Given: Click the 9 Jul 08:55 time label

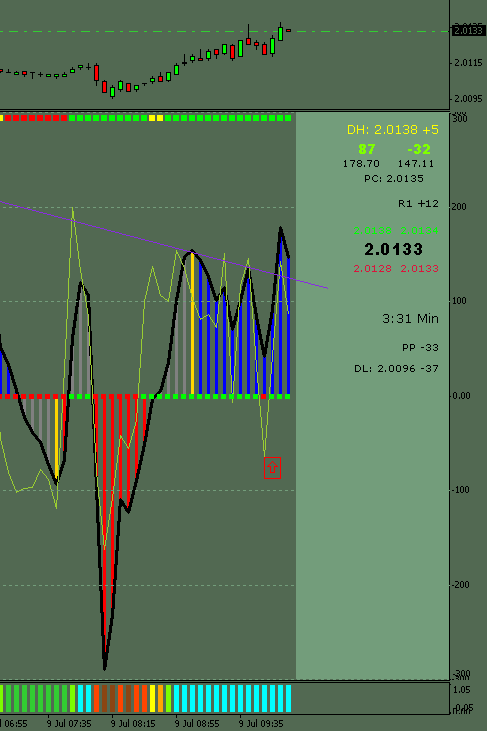Looking at the screenshot, I should [x=197, y=724].
